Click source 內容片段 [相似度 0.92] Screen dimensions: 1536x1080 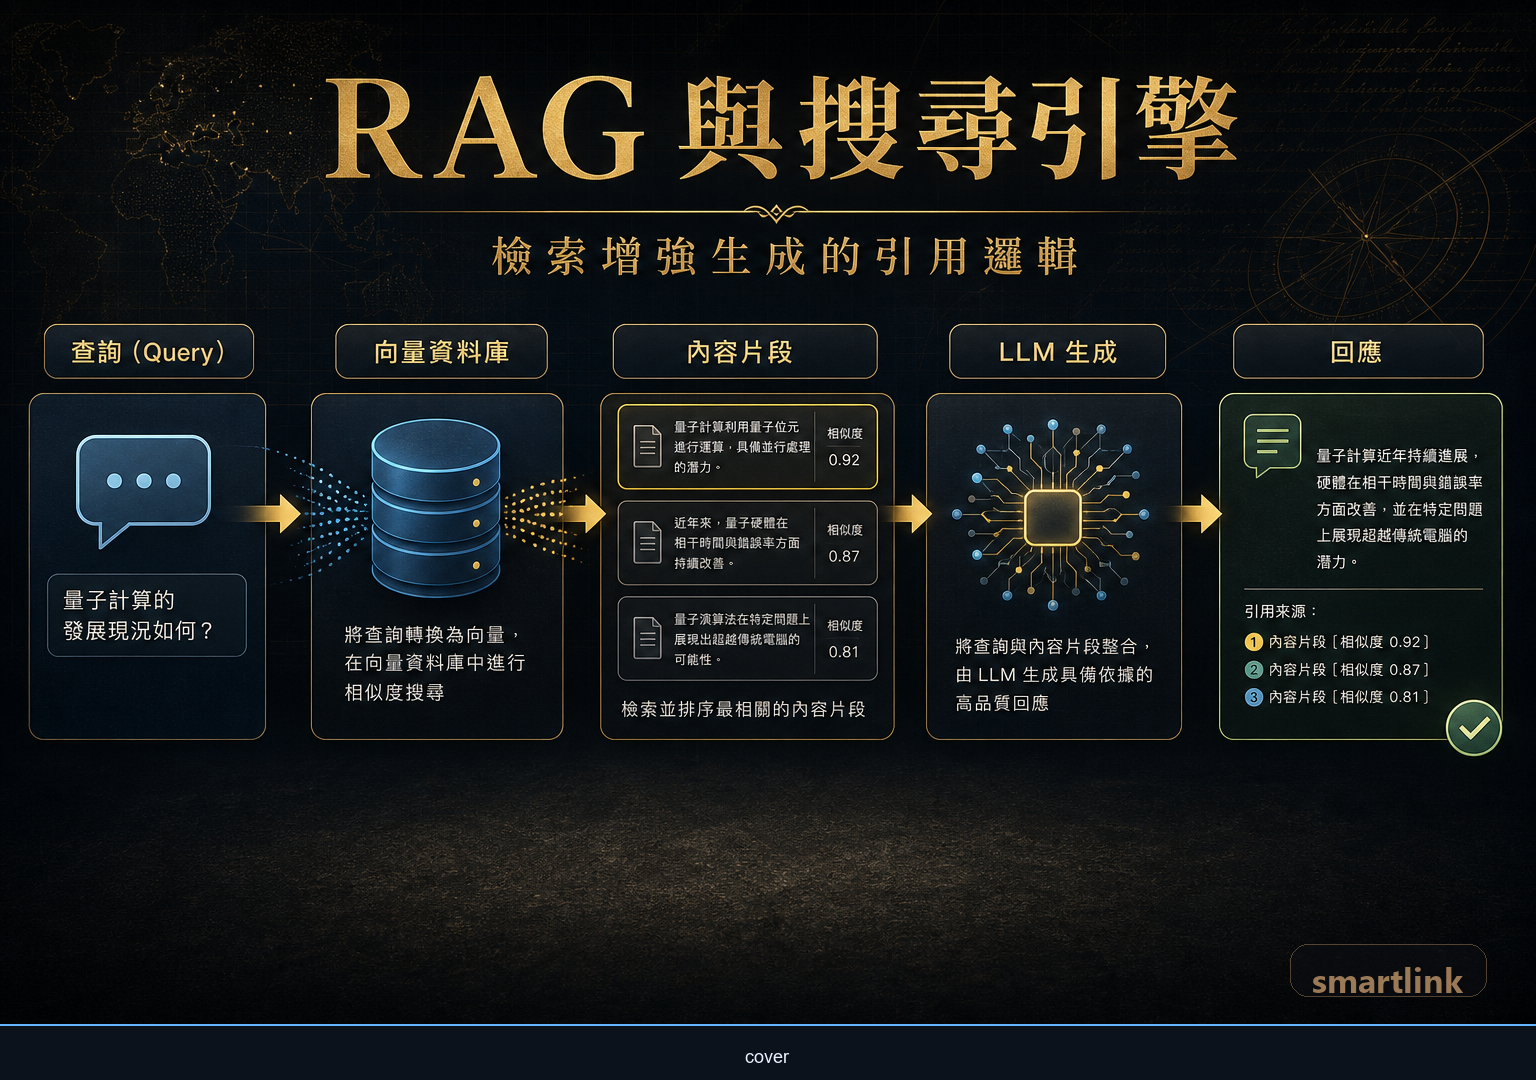(1349, 642)
